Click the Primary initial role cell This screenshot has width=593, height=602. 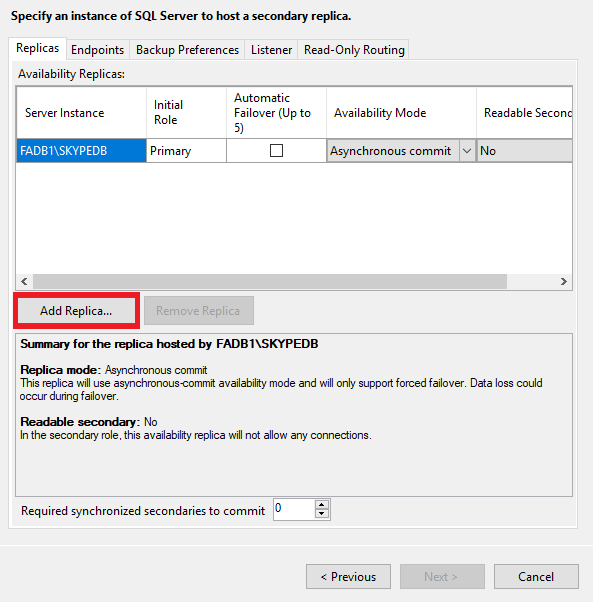click(x=186, y=151)
